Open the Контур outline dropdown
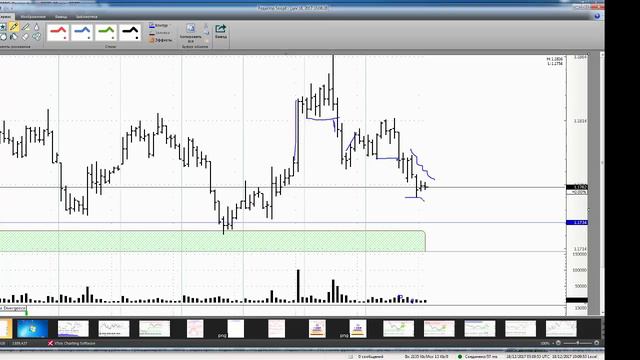This screenshot has width=640, height=360. (159, 26)
